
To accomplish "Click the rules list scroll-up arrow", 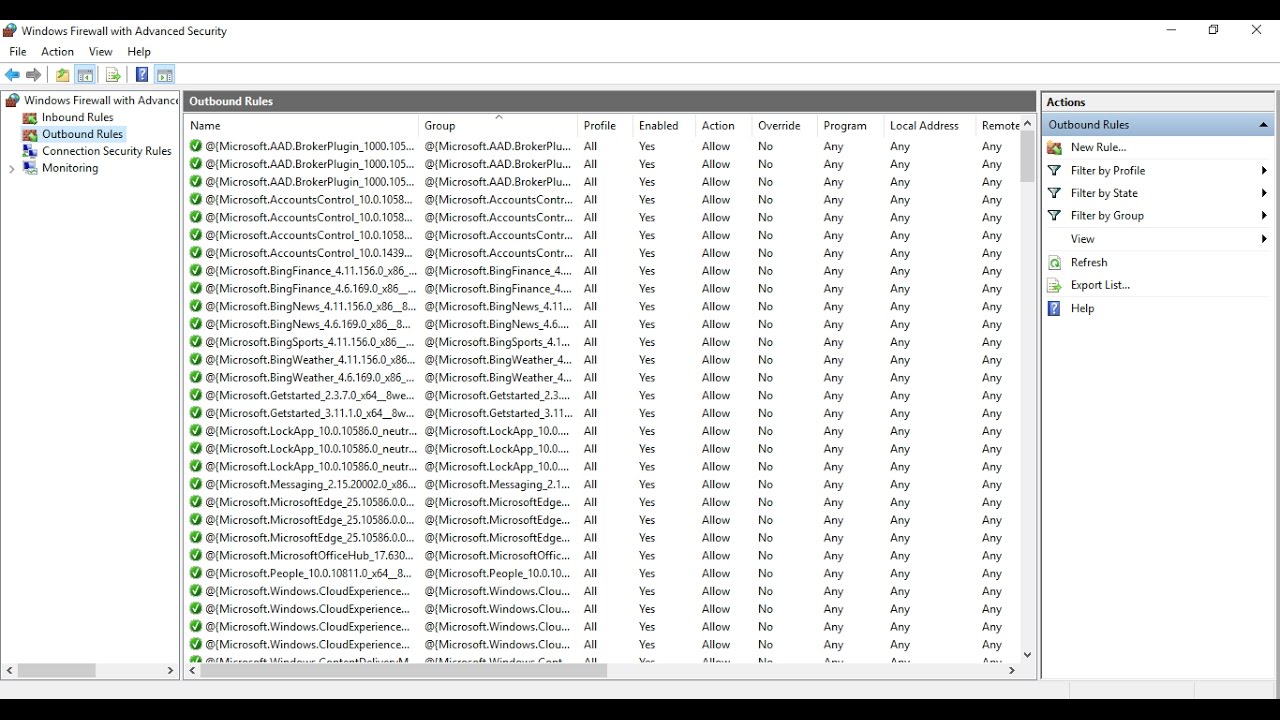I will (x=1027, y=124).
